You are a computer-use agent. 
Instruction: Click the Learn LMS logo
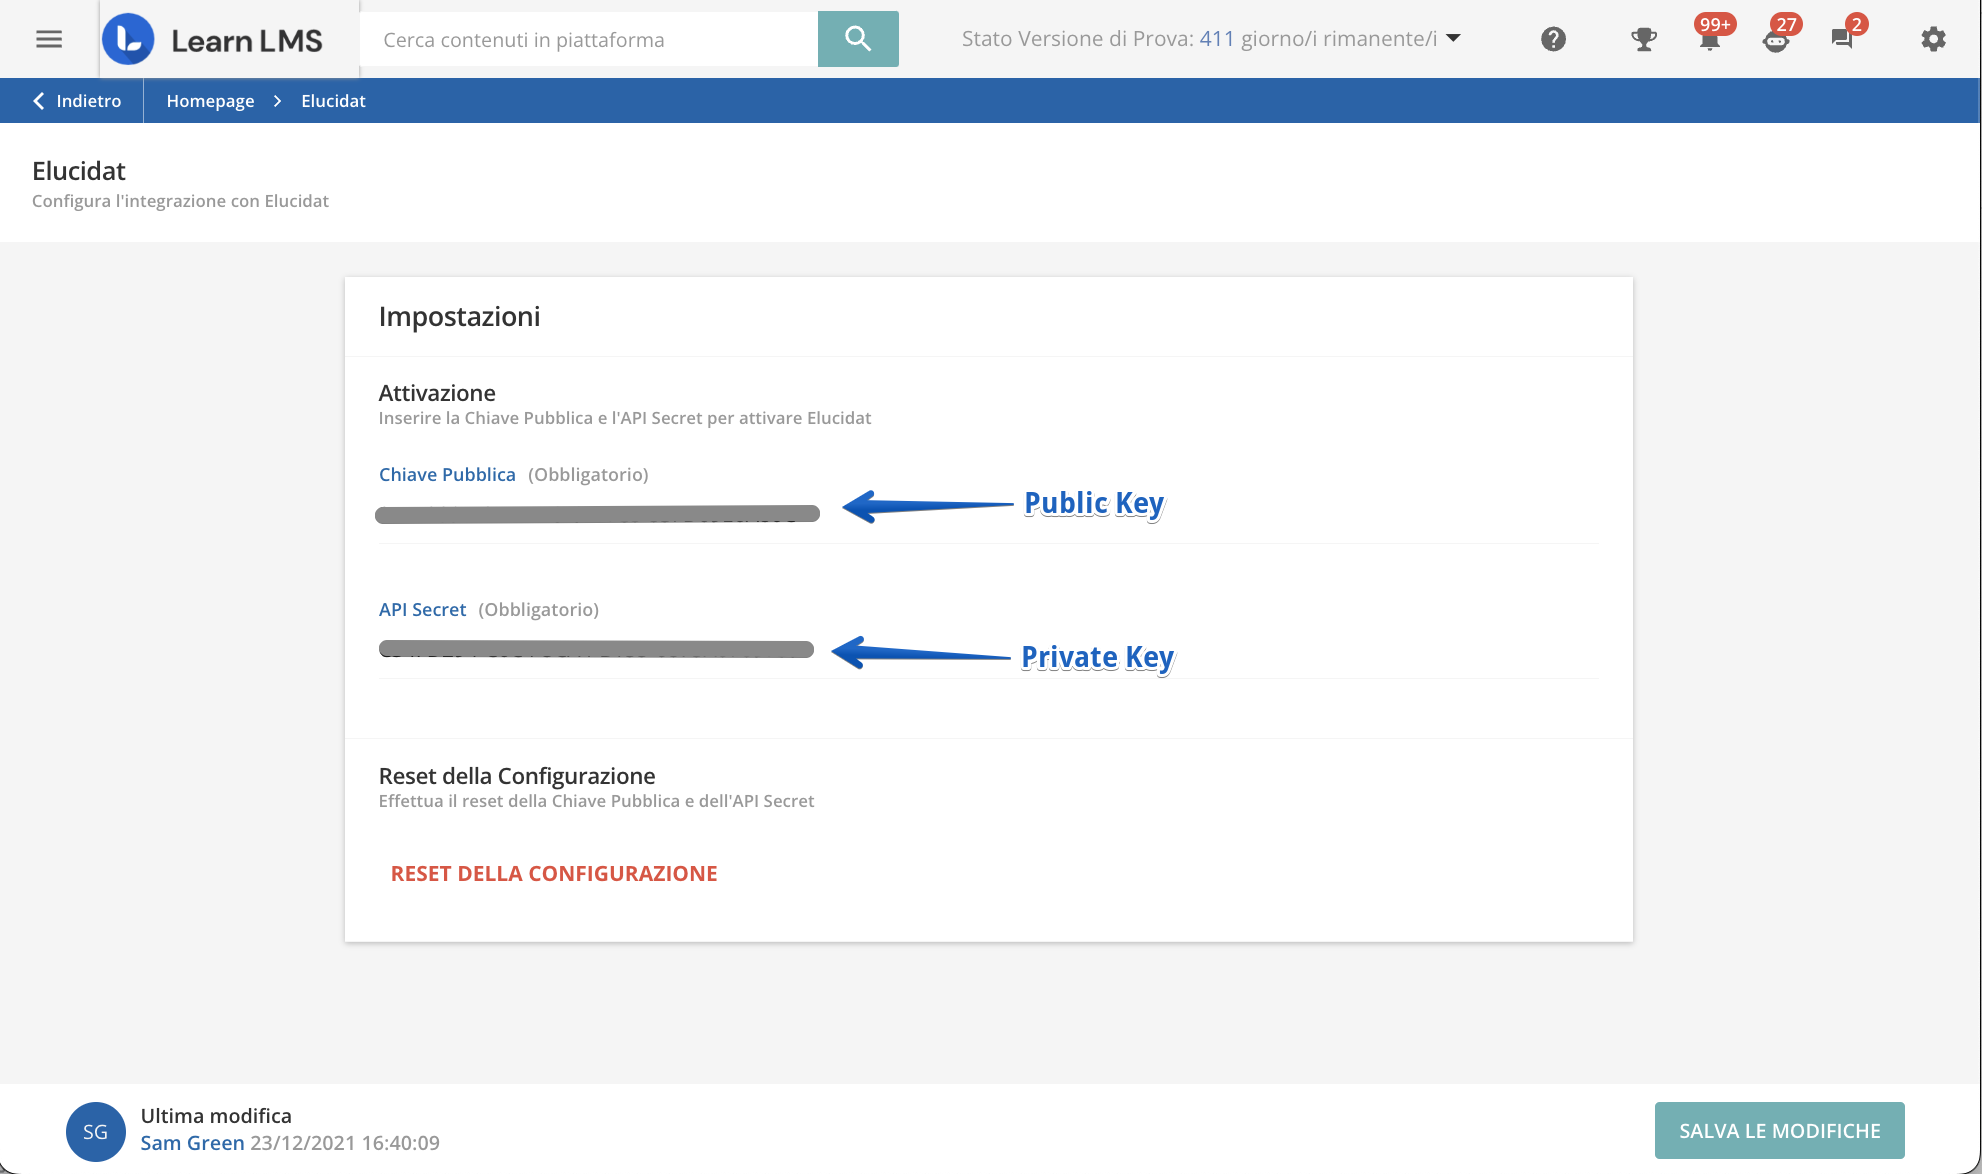[212, 40]
